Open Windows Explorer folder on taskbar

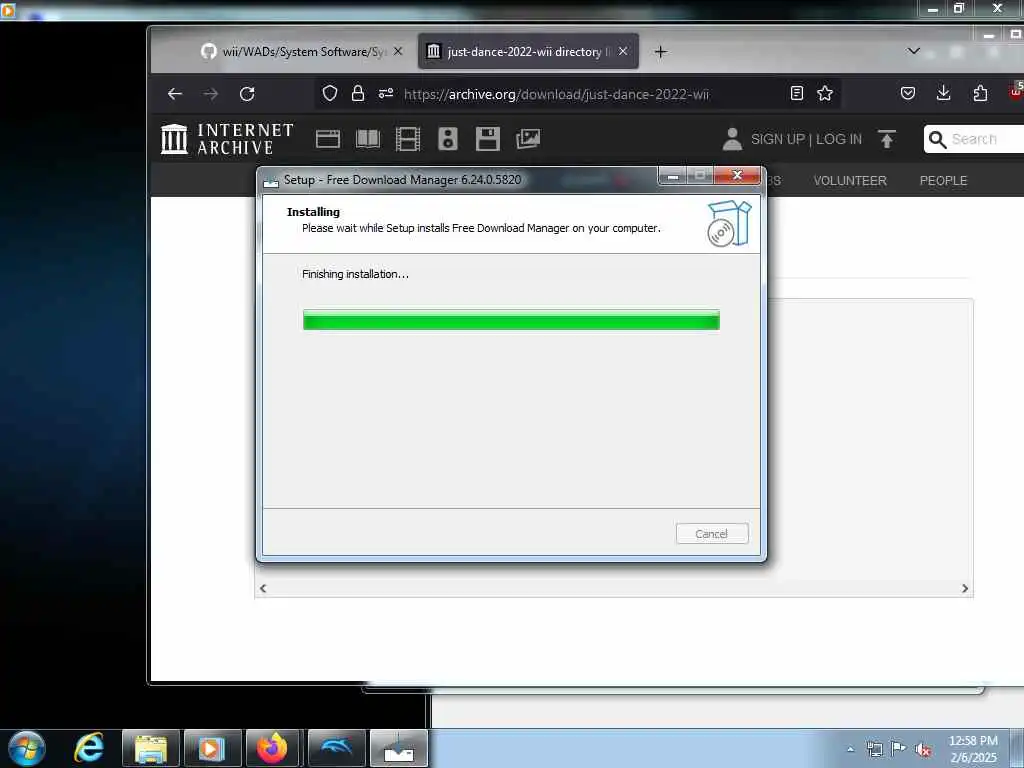point(151,749)
